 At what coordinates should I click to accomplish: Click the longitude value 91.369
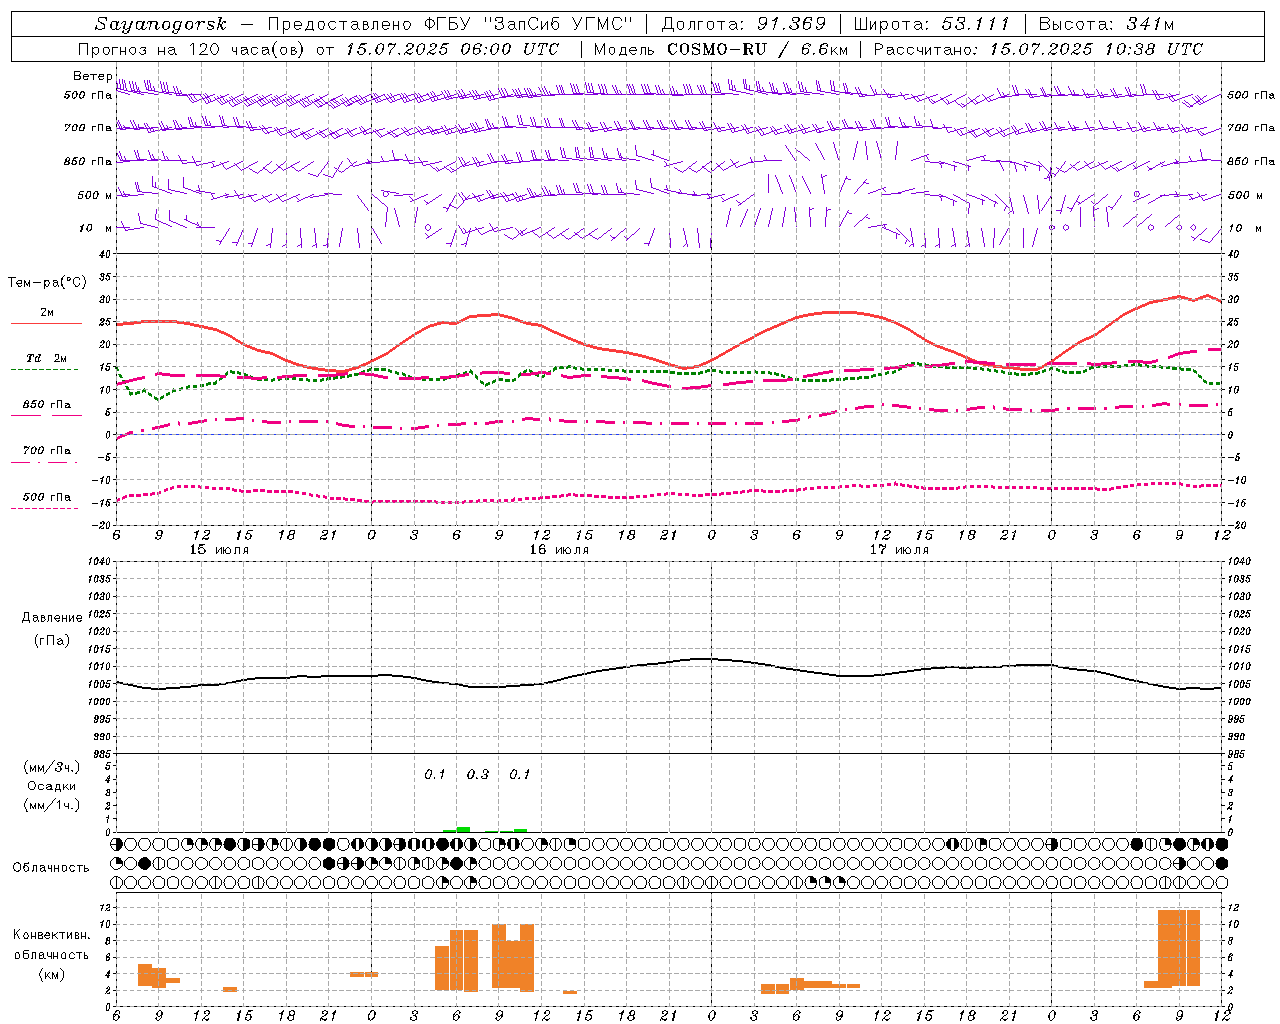[792, 24]
